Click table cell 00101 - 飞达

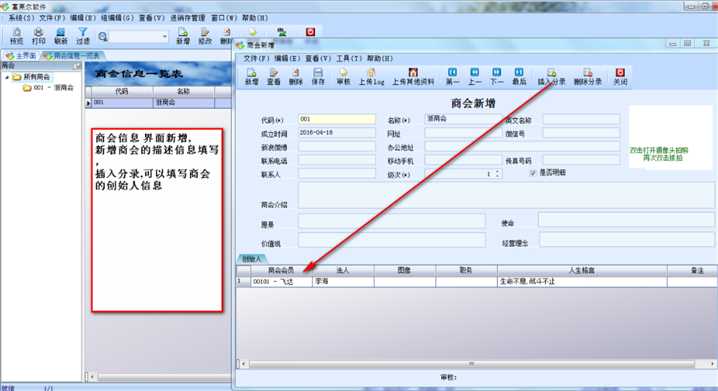click(281, 282)
